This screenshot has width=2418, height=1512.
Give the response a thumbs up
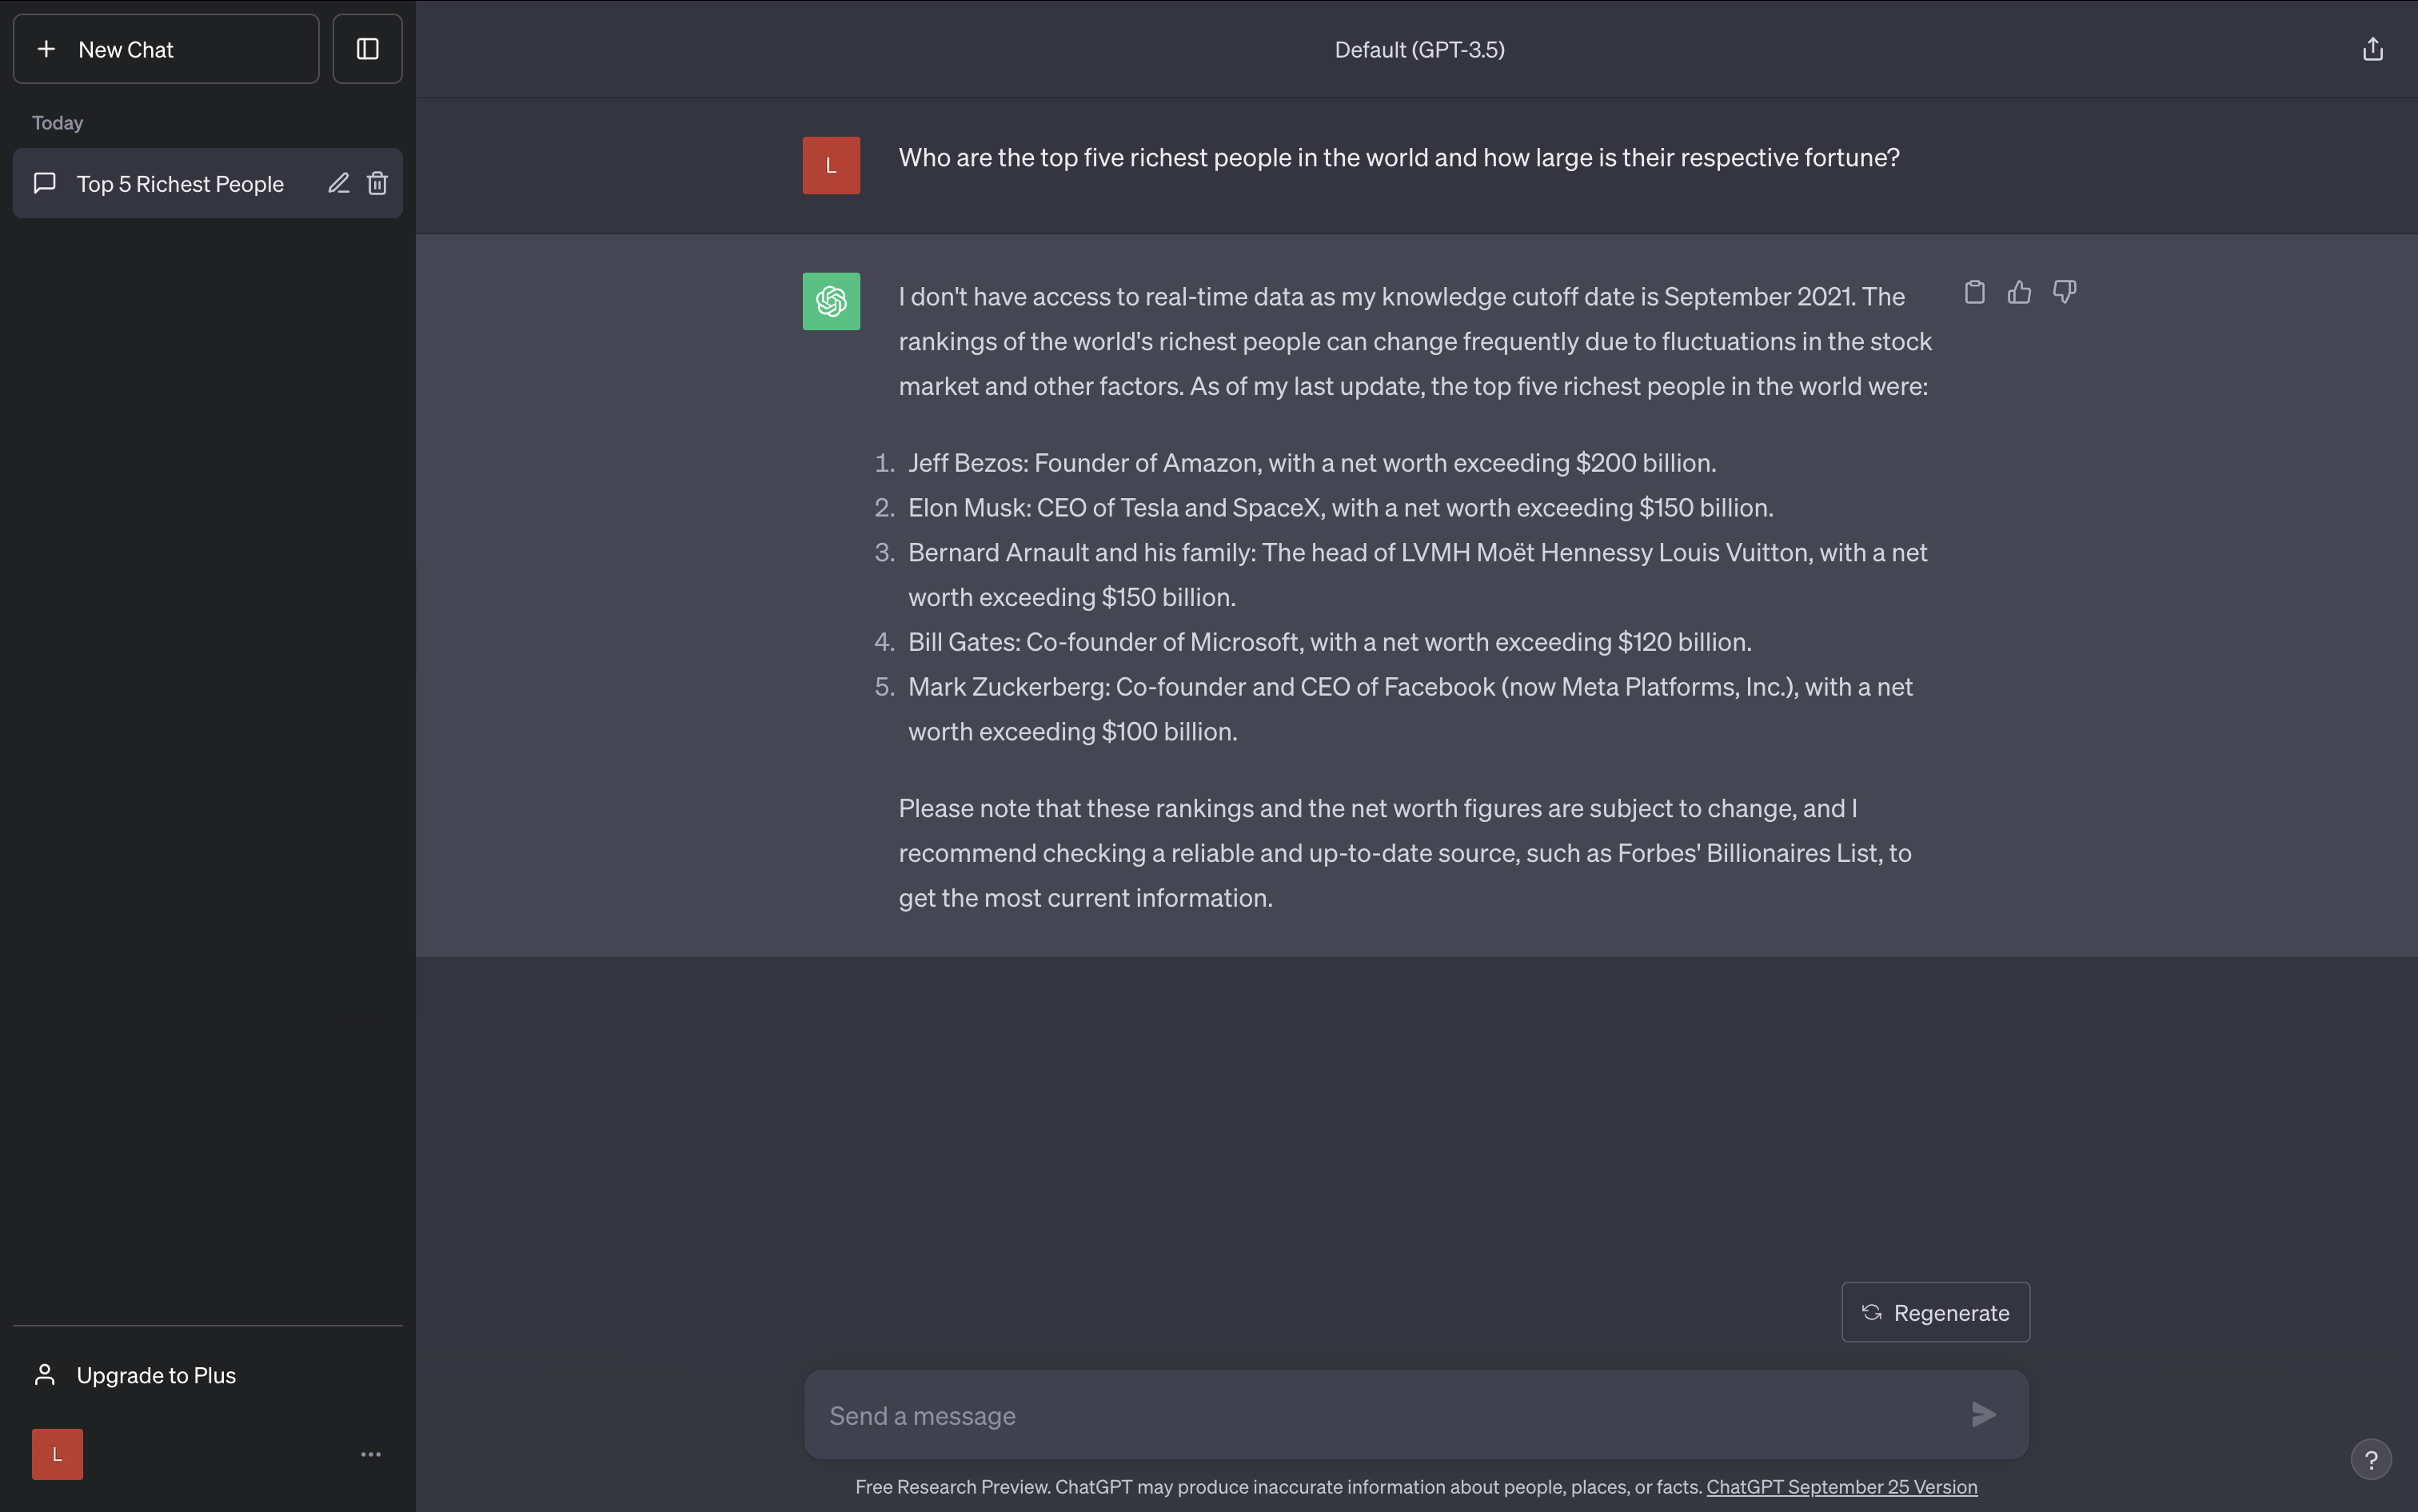click(x=2019, y=292)
